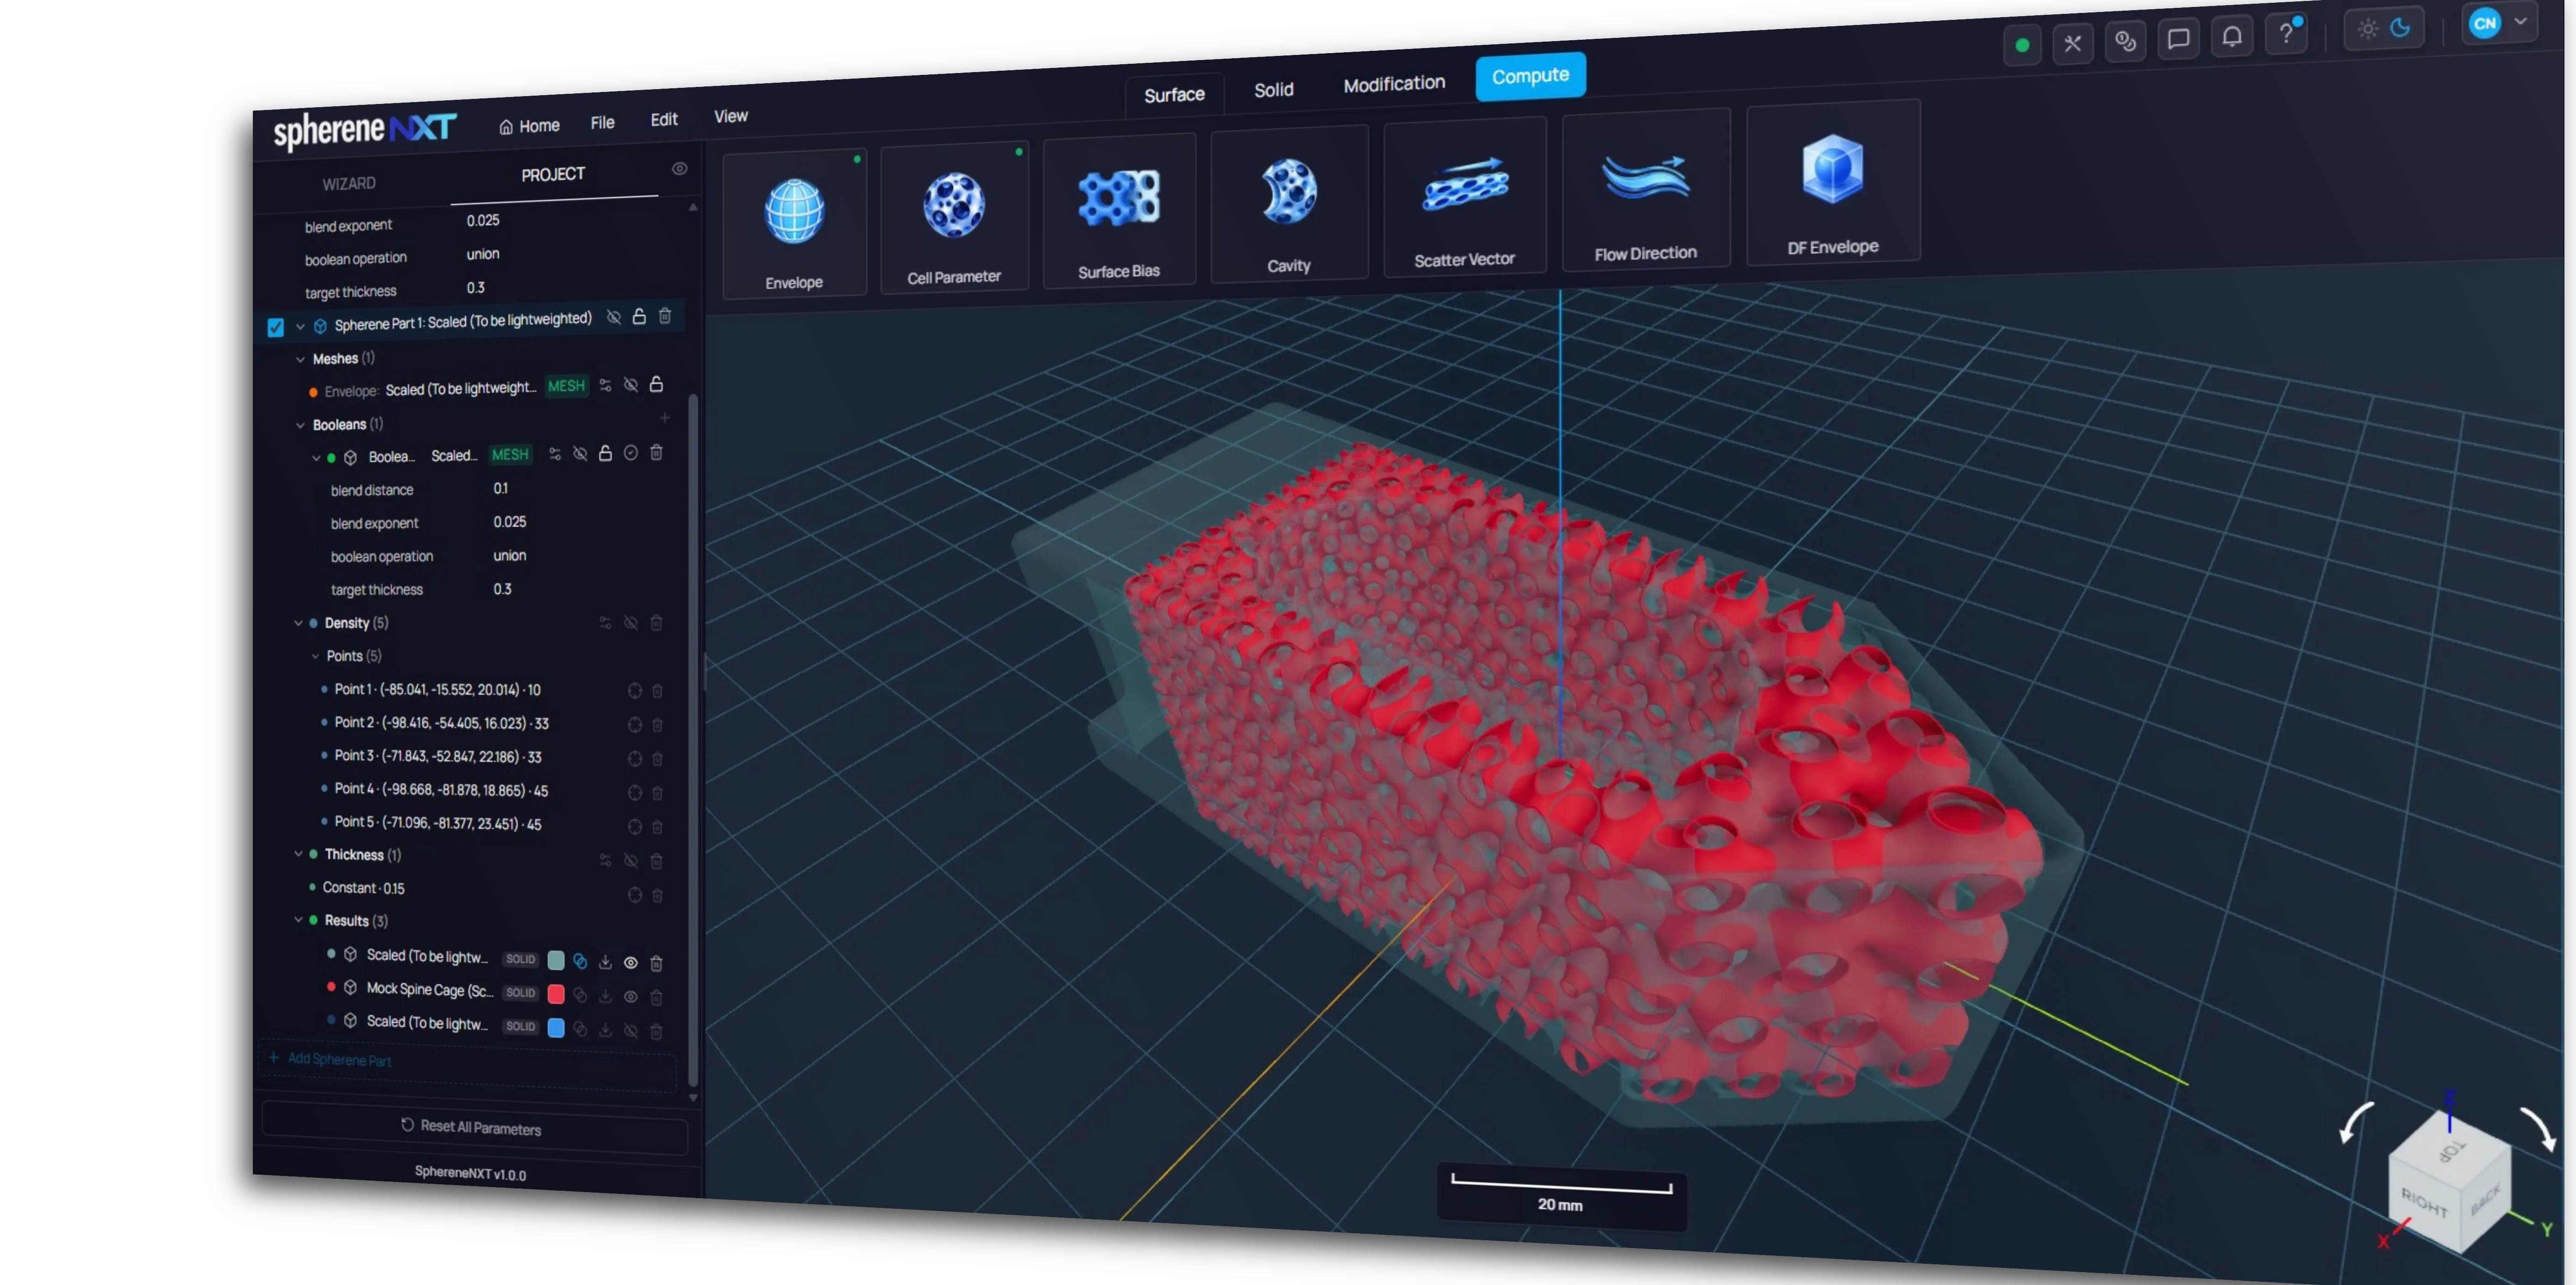The image size is (2576, 1285).
Task: Click the lock icon on the Envelope mesh row
Action: (656, 384)
